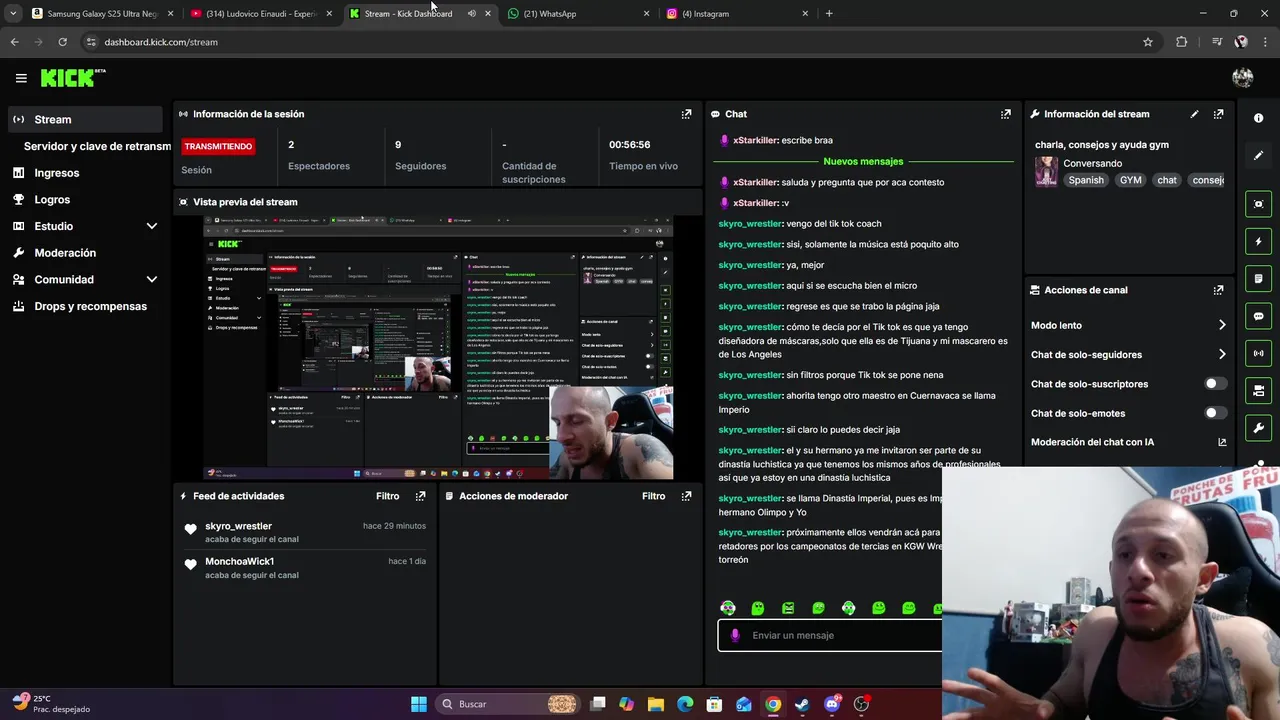The image size is (1280, 720).
Task: Pop out the Acciones de moderador panel
Action: [686, 496]
